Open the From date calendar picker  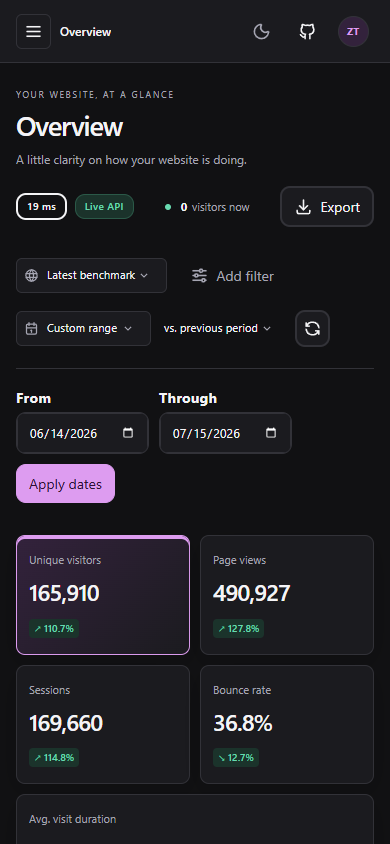(x=128, y=433)
